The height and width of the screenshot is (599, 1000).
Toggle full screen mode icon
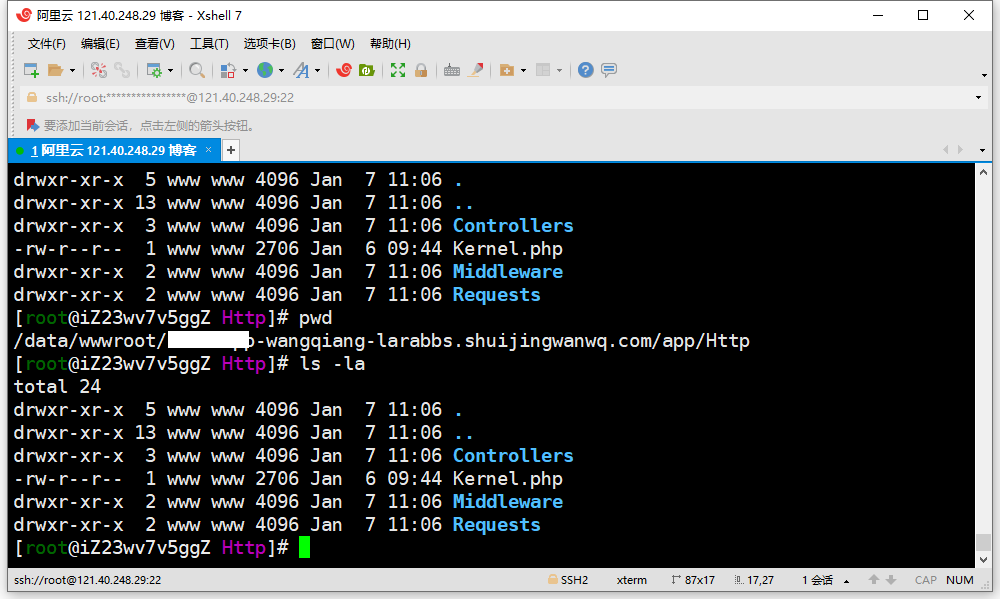[398, 70]
